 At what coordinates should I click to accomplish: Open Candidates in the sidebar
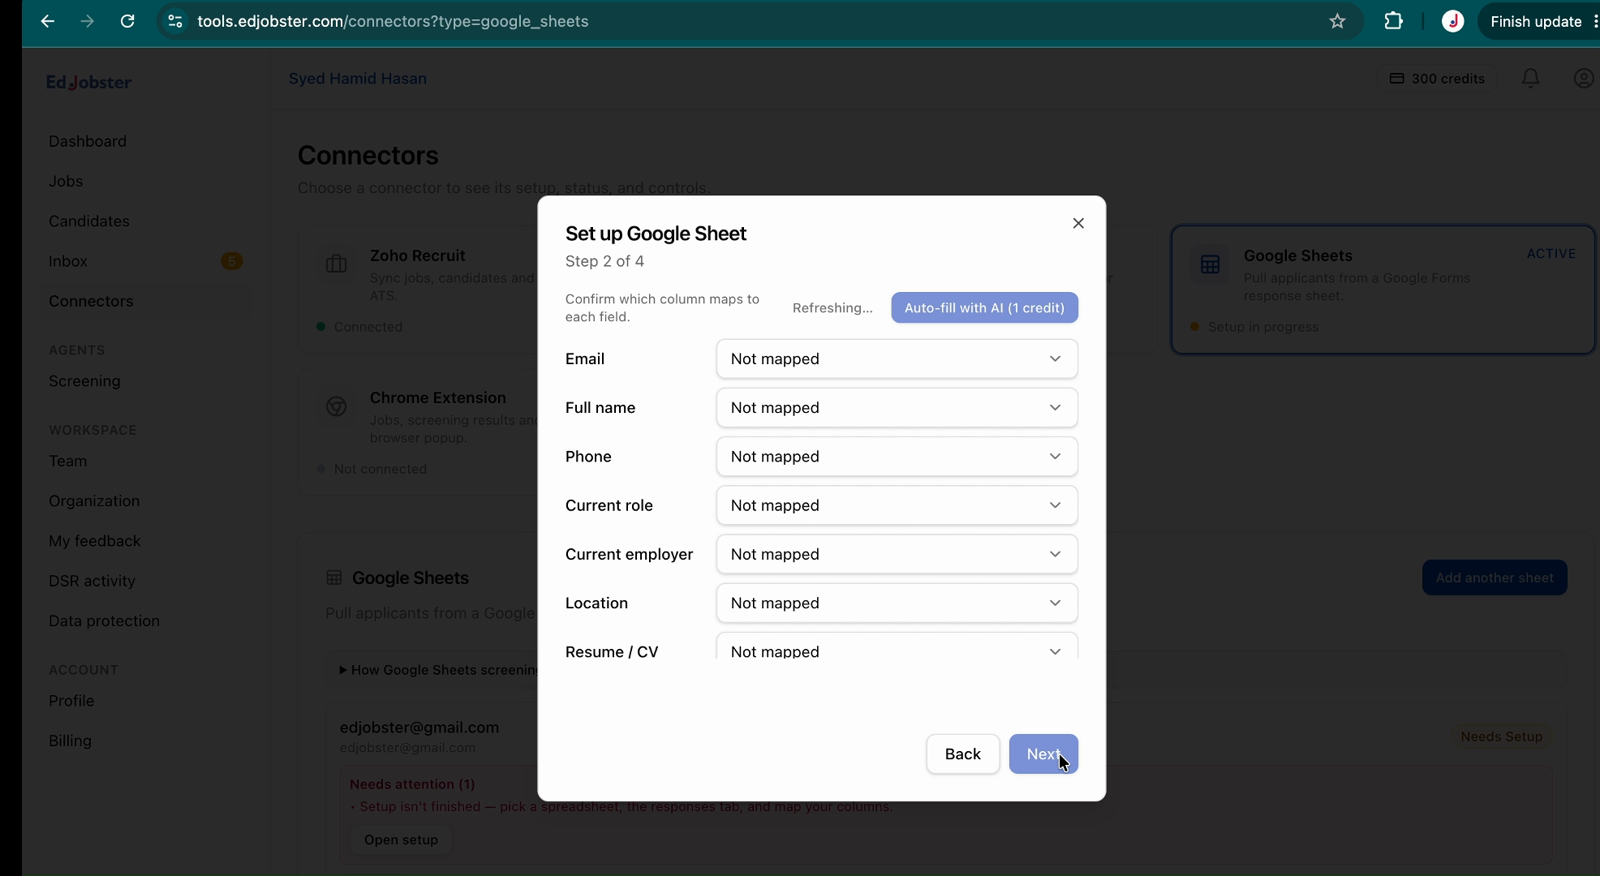pyautogui.click(x=89, y=221)
